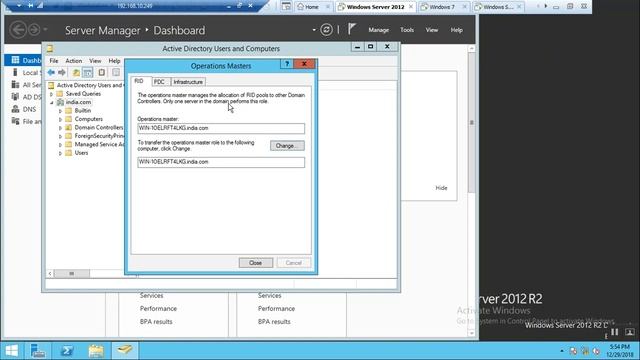This screenshot has width=640, height=360.
Task: Open File Explorer from the taskbar
Action: click(96, 351)
